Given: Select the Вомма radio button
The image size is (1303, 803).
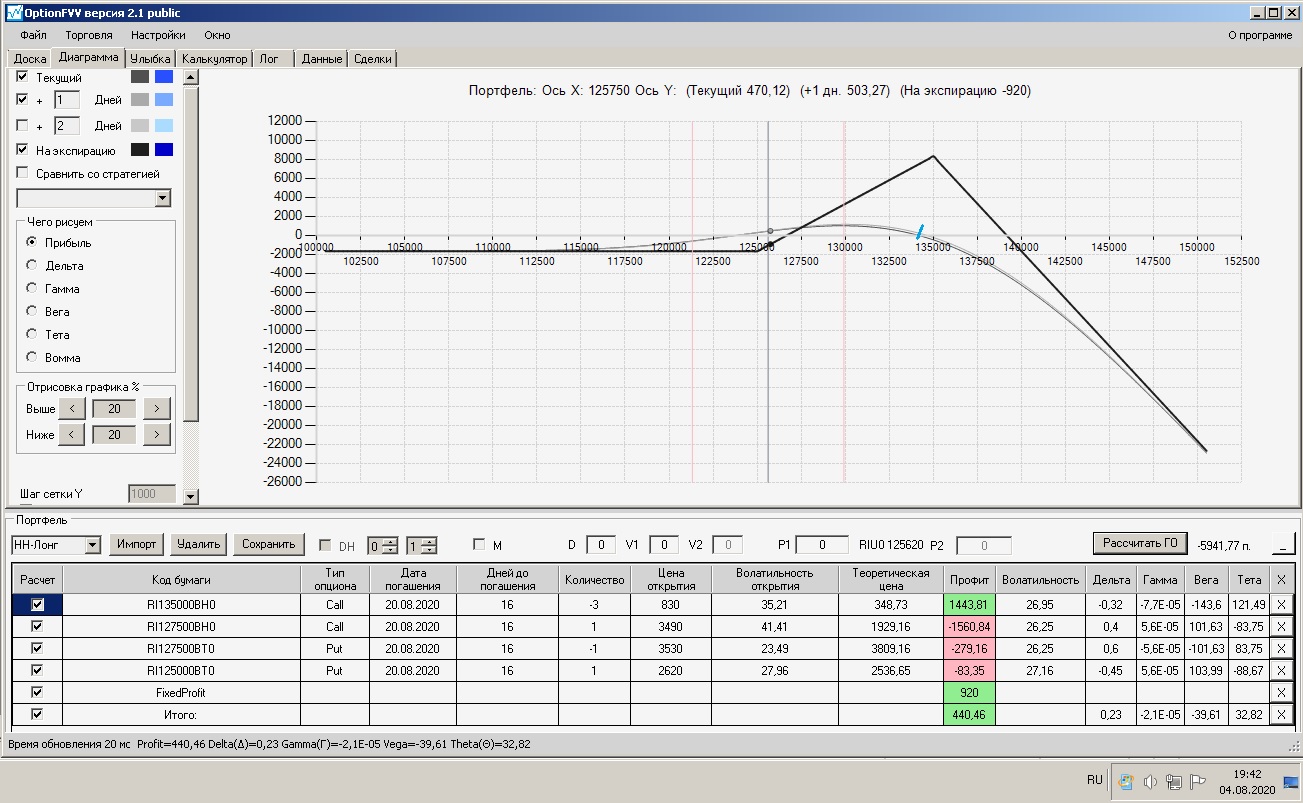Looking at the screenshot, I should (32, 357).
